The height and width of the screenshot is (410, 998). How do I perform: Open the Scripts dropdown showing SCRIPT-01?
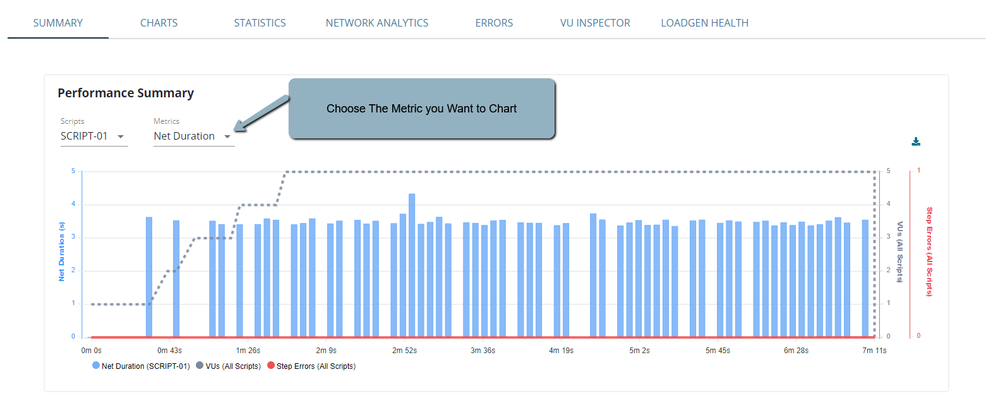pyautogui.click(x=94, y=136)
